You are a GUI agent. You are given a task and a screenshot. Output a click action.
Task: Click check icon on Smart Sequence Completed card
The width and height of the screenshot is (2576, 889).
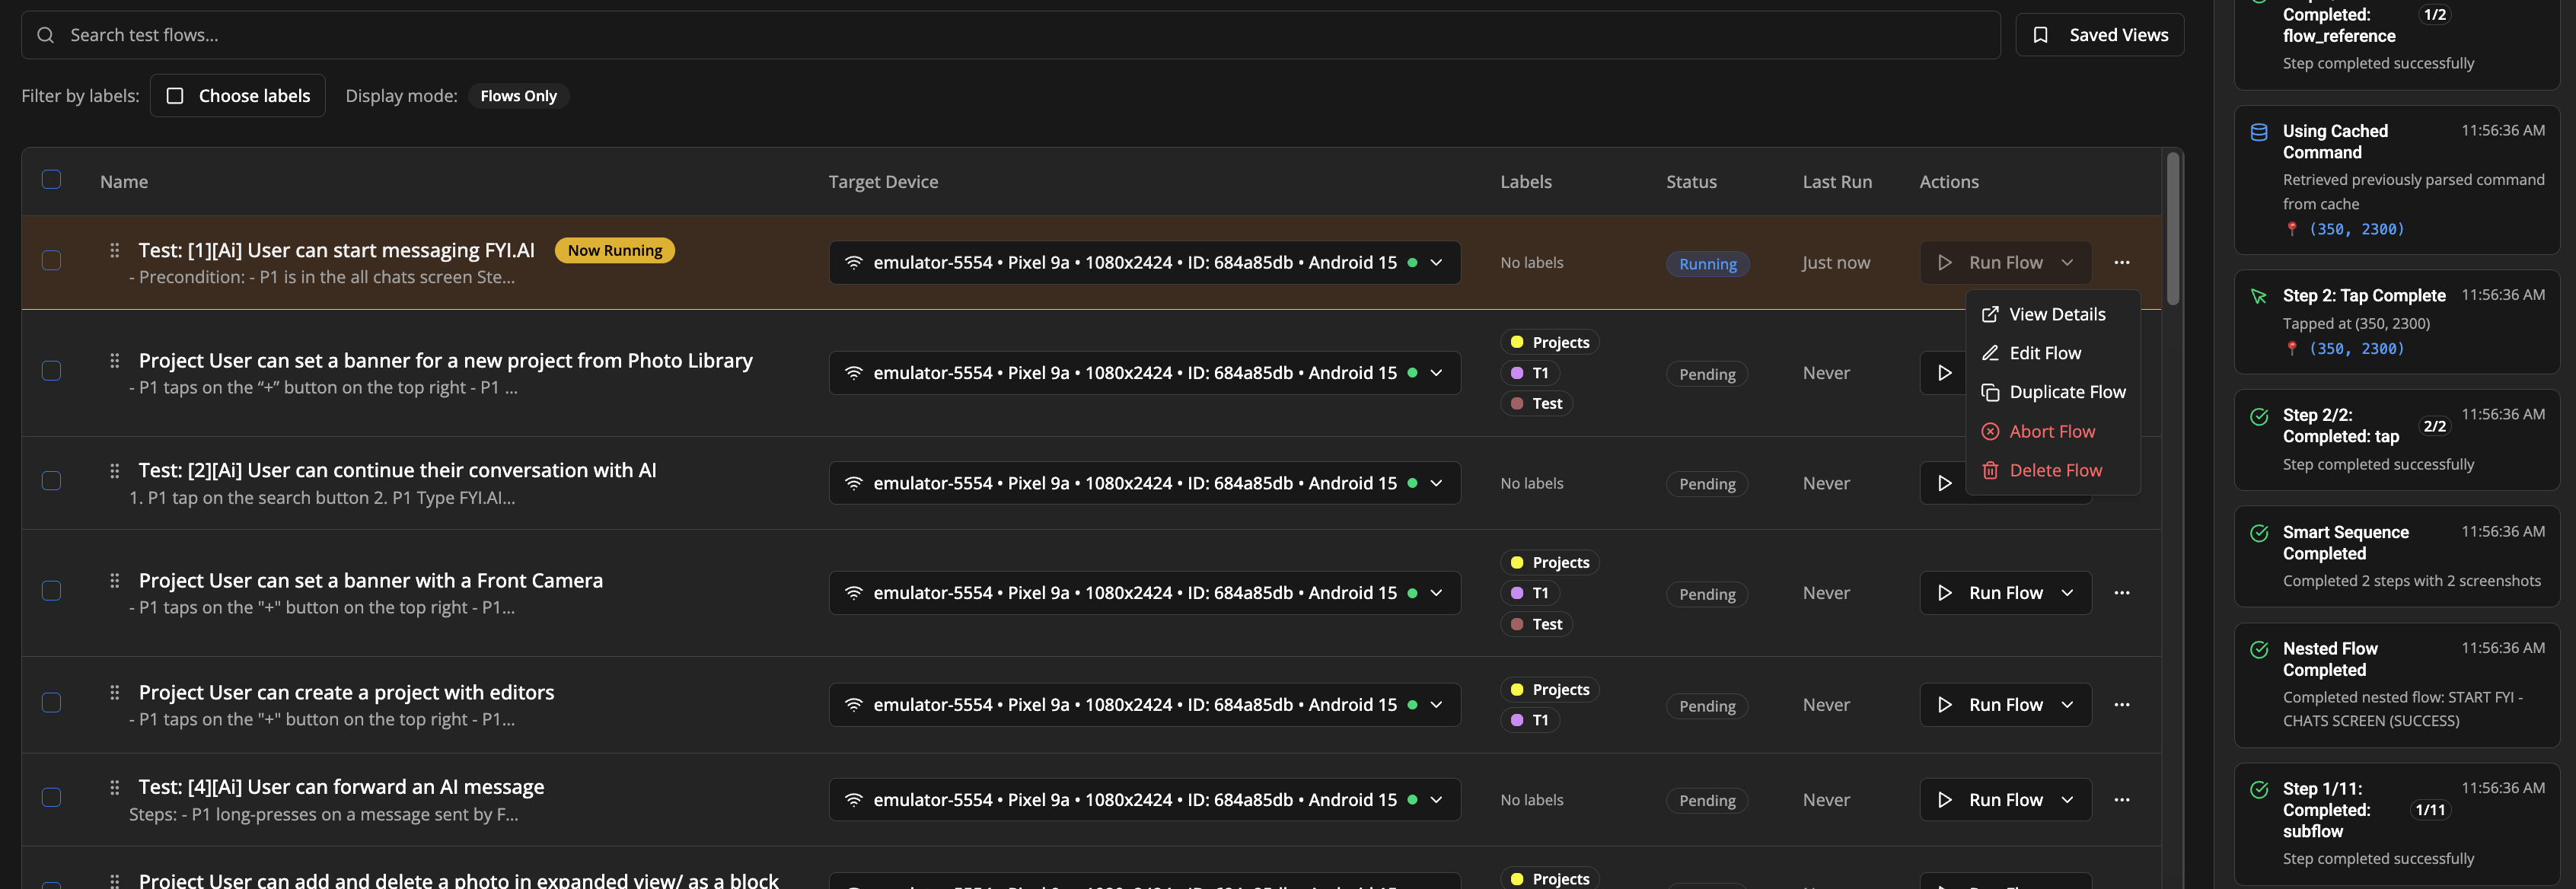coord(2259,533)
